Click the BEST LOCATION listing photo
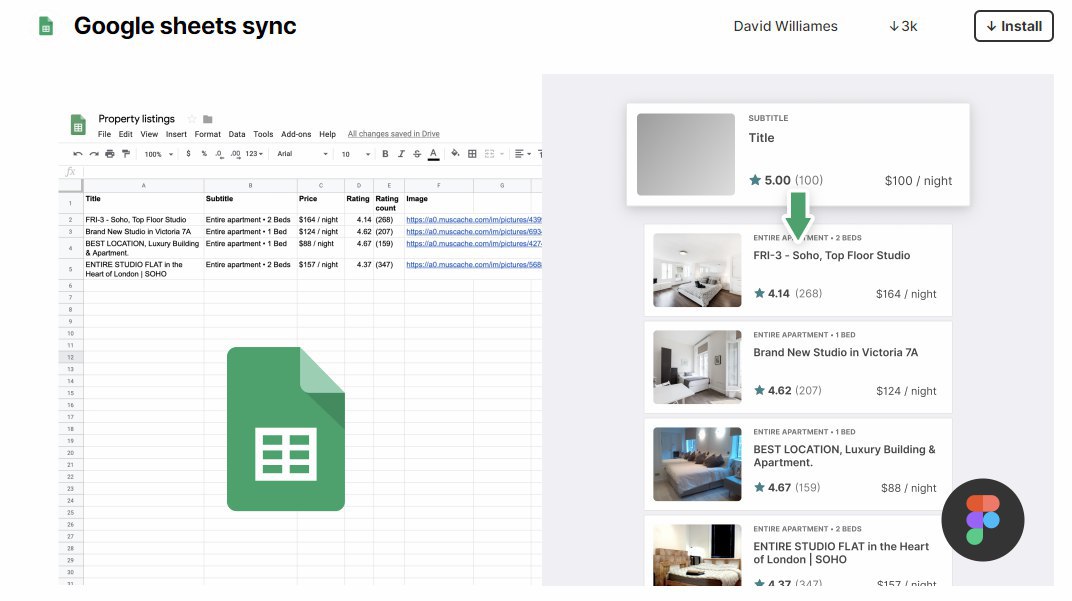Viewport: 1072px width, 601px height. 697,464
